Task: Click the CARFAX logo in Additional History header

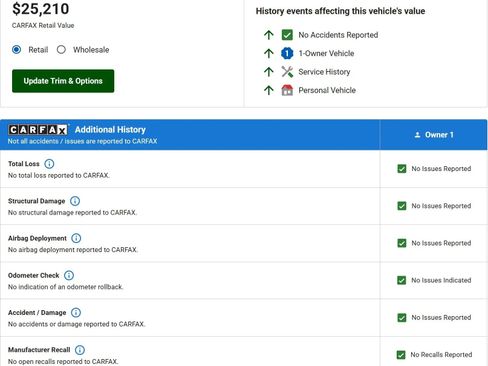Action: (x=38, y=130)
